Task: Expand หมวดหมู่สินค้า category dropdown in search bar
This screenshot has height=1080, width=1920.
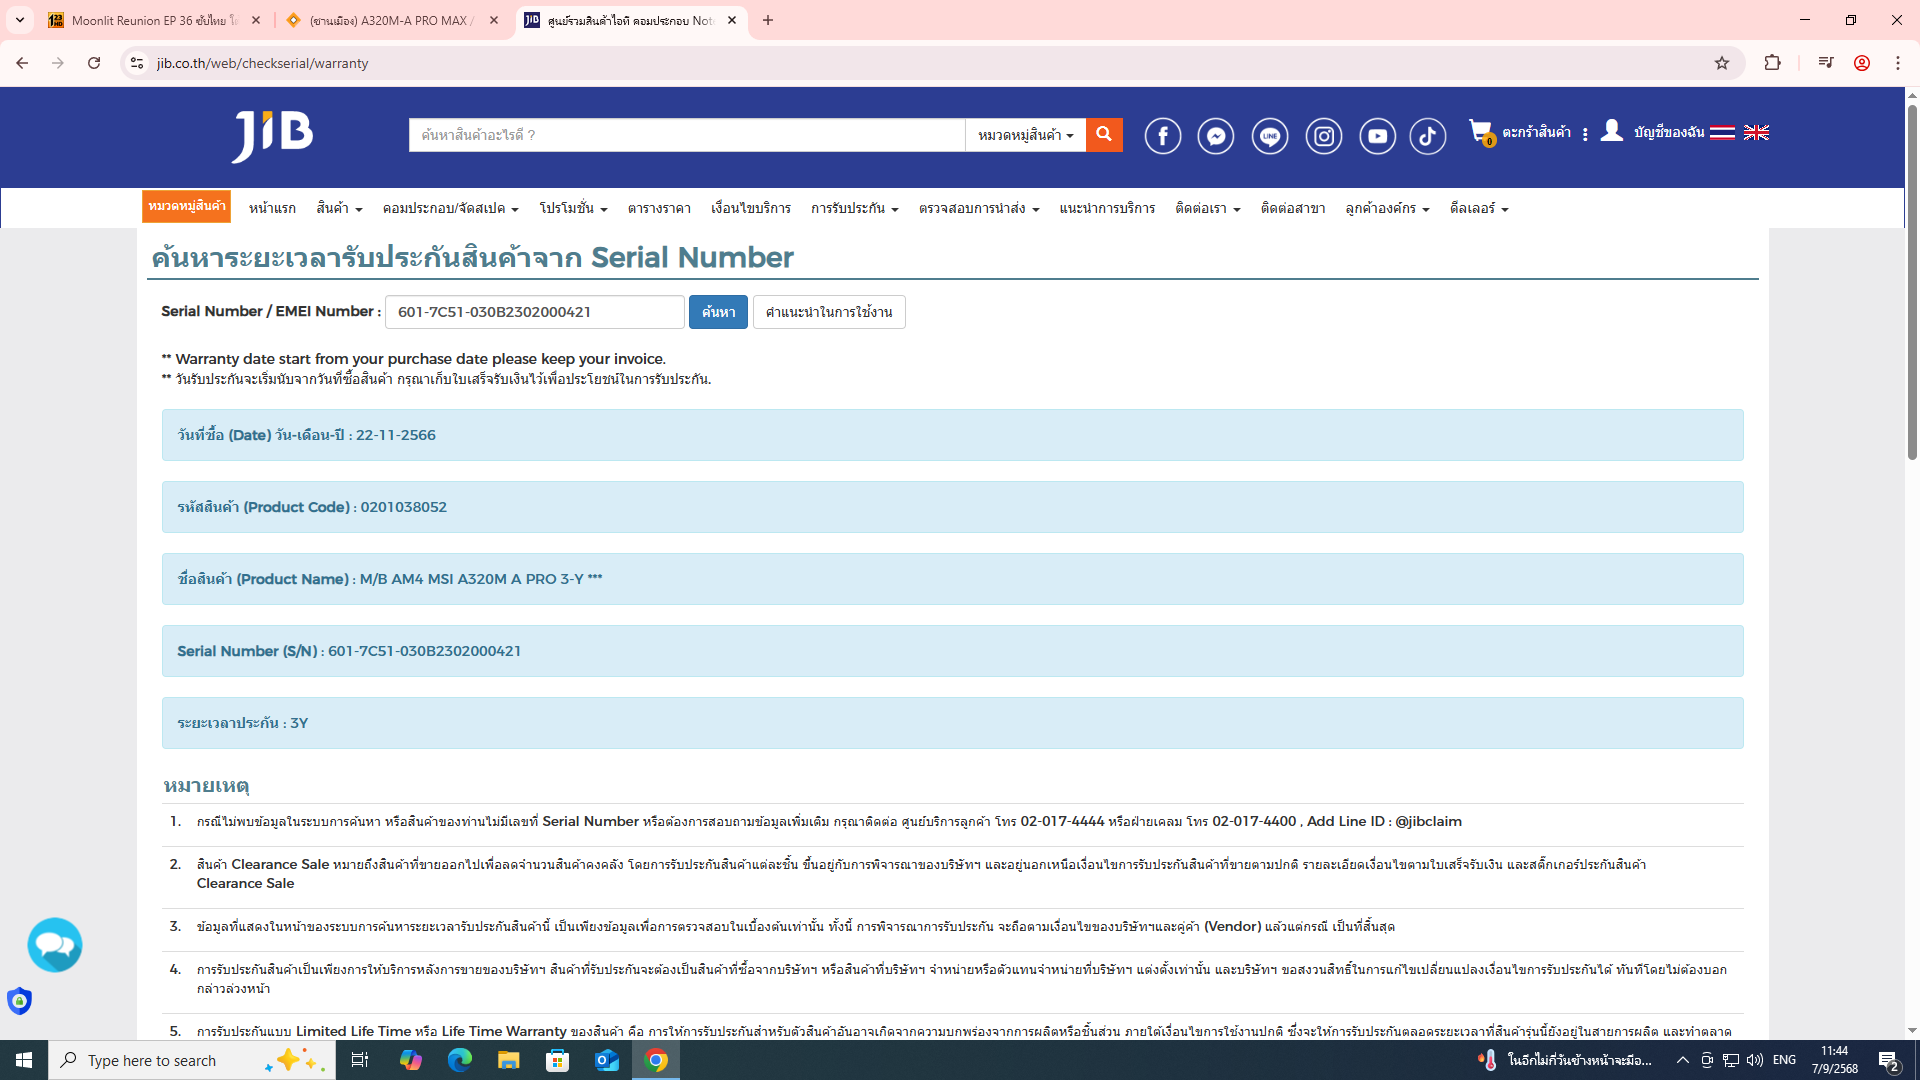Action: tap(1025, 135)
